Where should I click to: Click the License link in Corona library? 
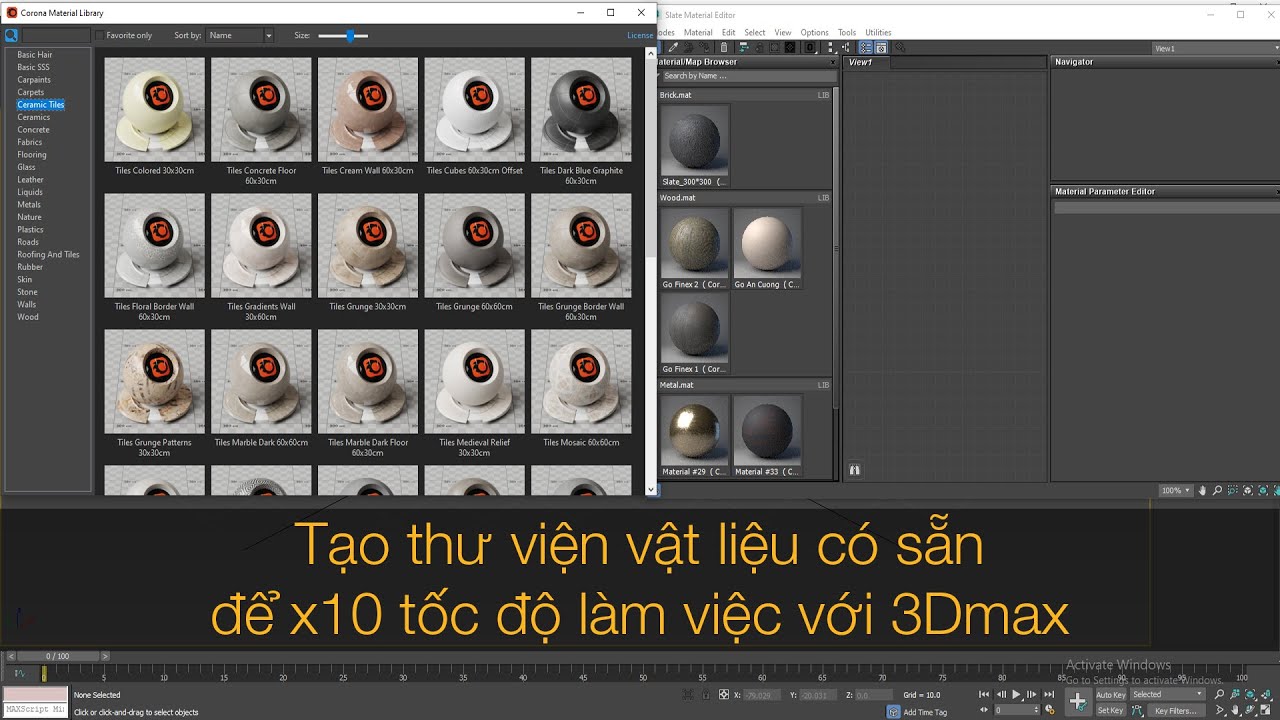coord(640,35)
